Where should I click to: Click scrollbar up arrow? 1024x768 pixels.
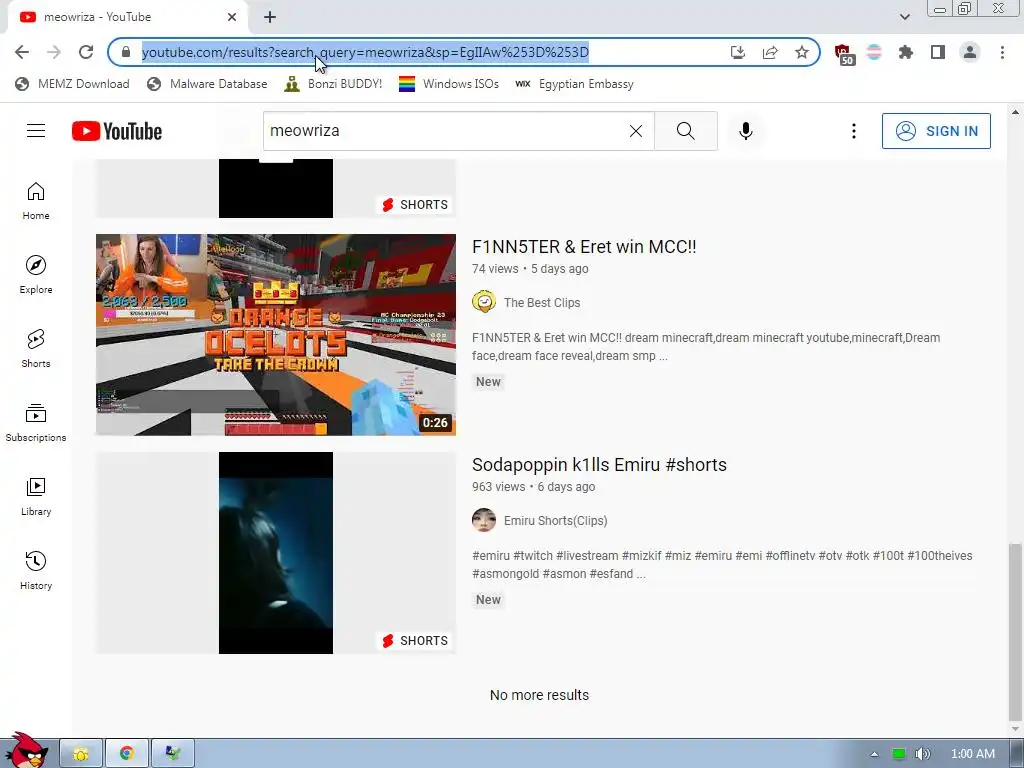tap(1015, 112)
